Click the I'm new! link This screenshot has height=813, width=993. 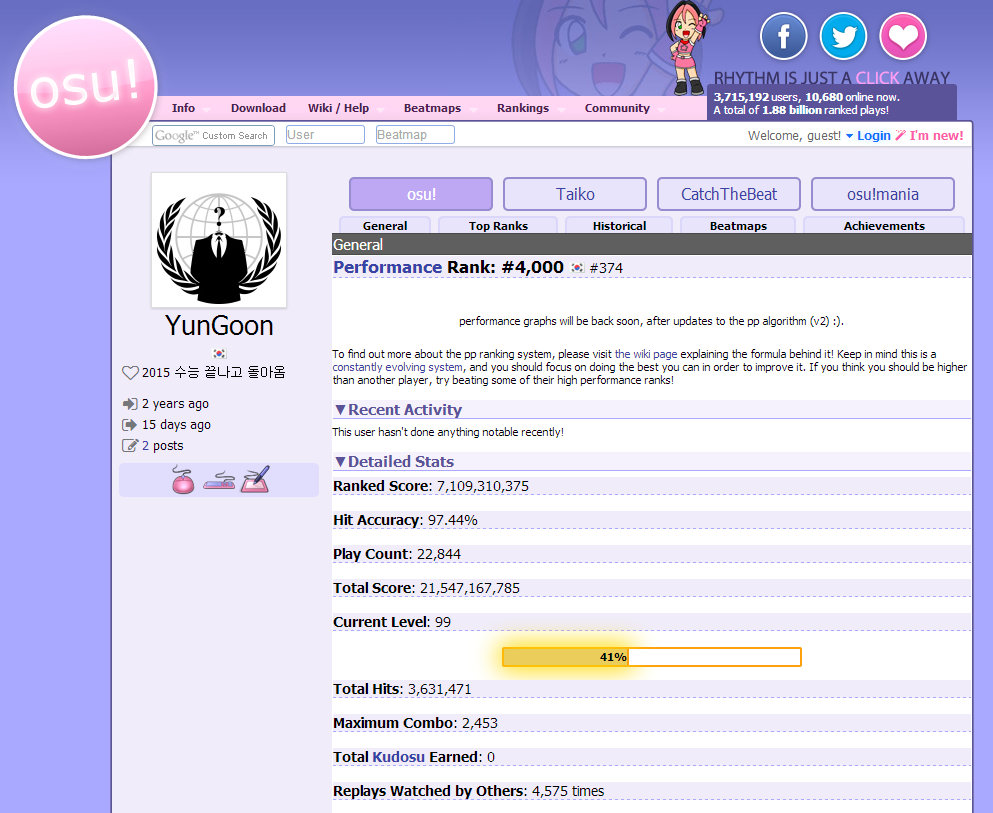click(x=937, y=136)
